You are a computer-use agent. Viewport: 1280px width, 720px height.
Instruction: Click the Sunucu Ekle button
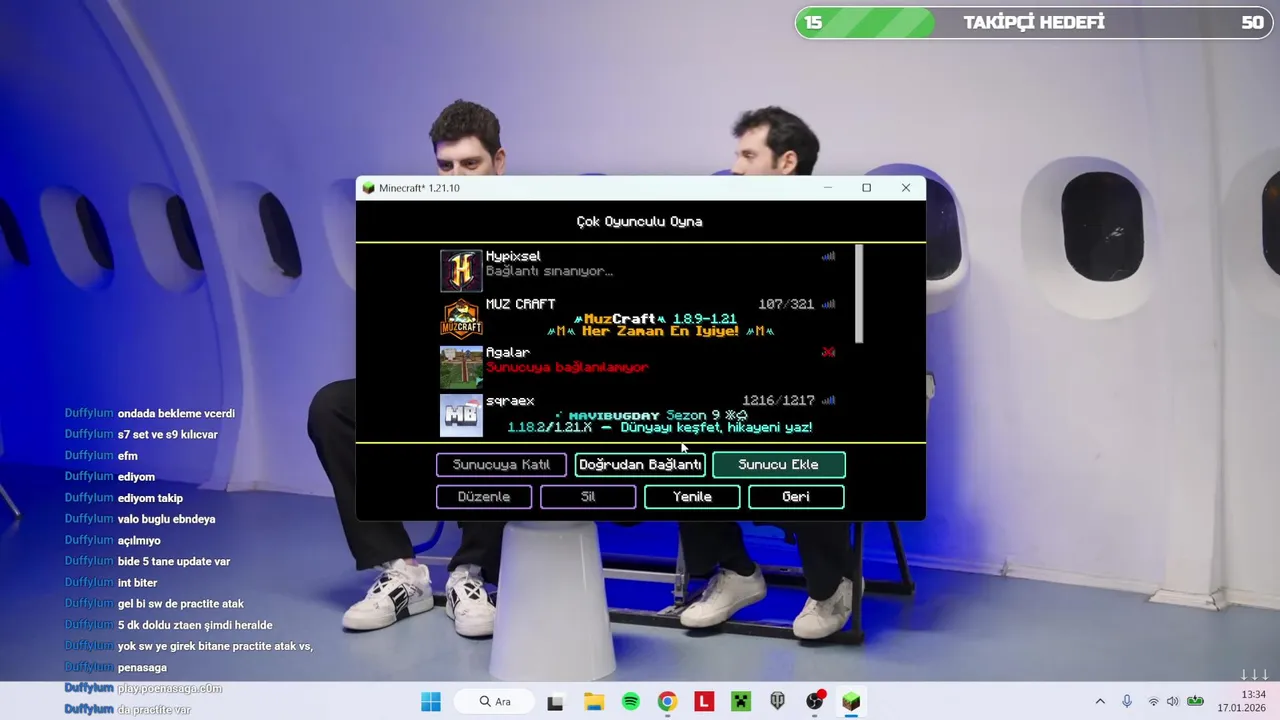click(x=779, y=465)
